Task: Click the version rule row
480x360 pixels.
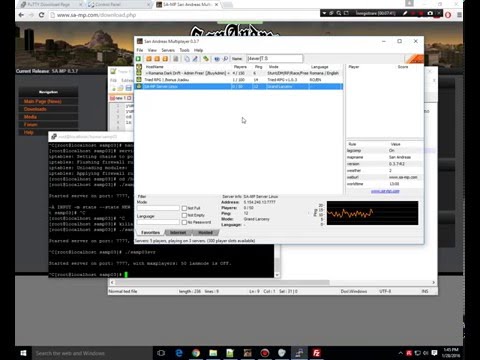Action: [385, 164]
